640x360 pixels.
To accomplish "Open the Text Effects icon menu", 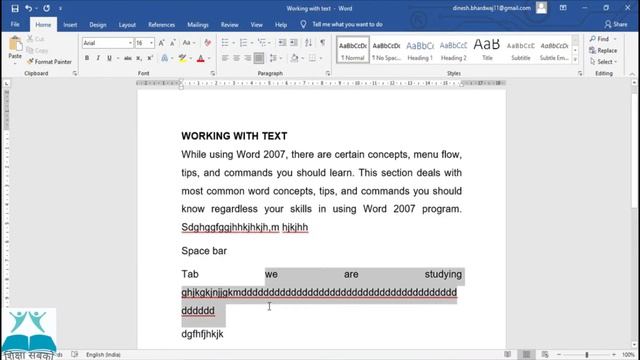I will click(164, 58).
